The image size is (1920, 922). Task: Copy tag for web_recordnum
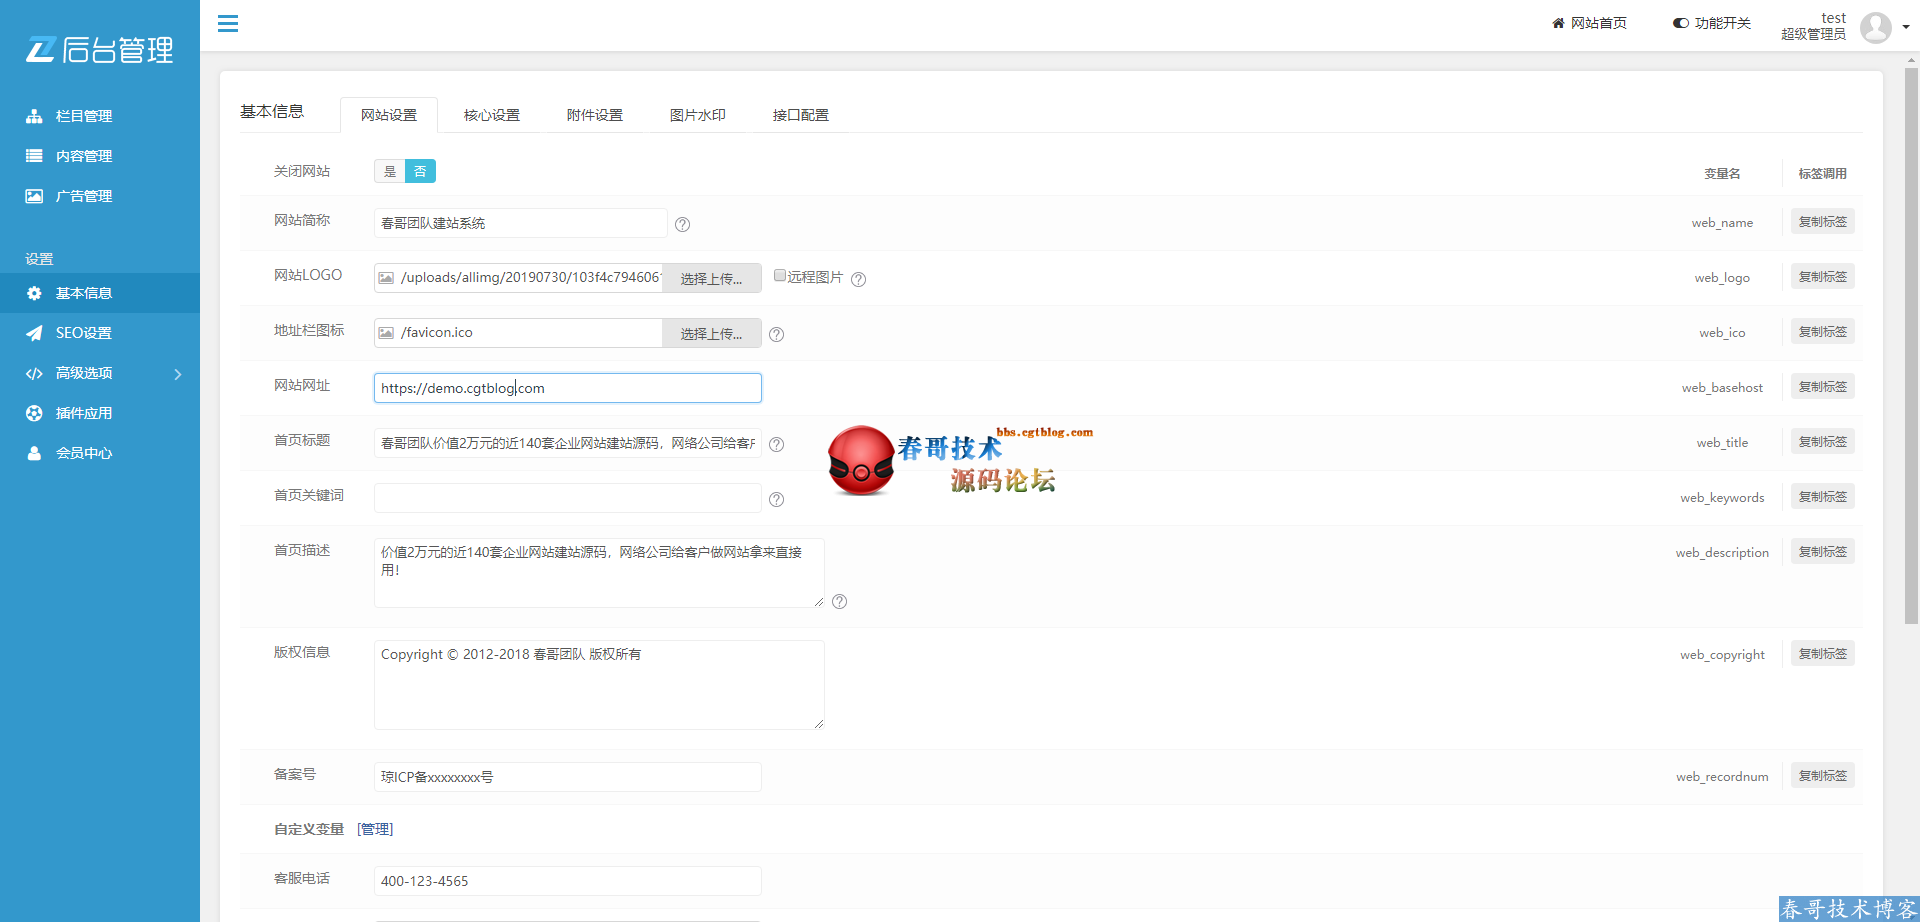pyautogui.click(x=1822, y=776)
